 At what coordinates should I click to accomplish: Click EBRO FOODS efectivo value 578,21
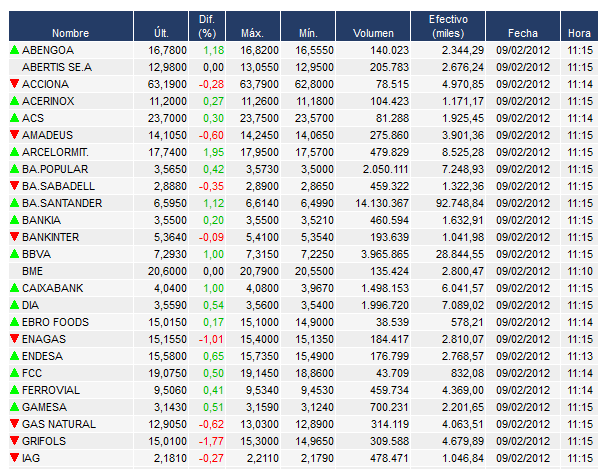[467, 322]
